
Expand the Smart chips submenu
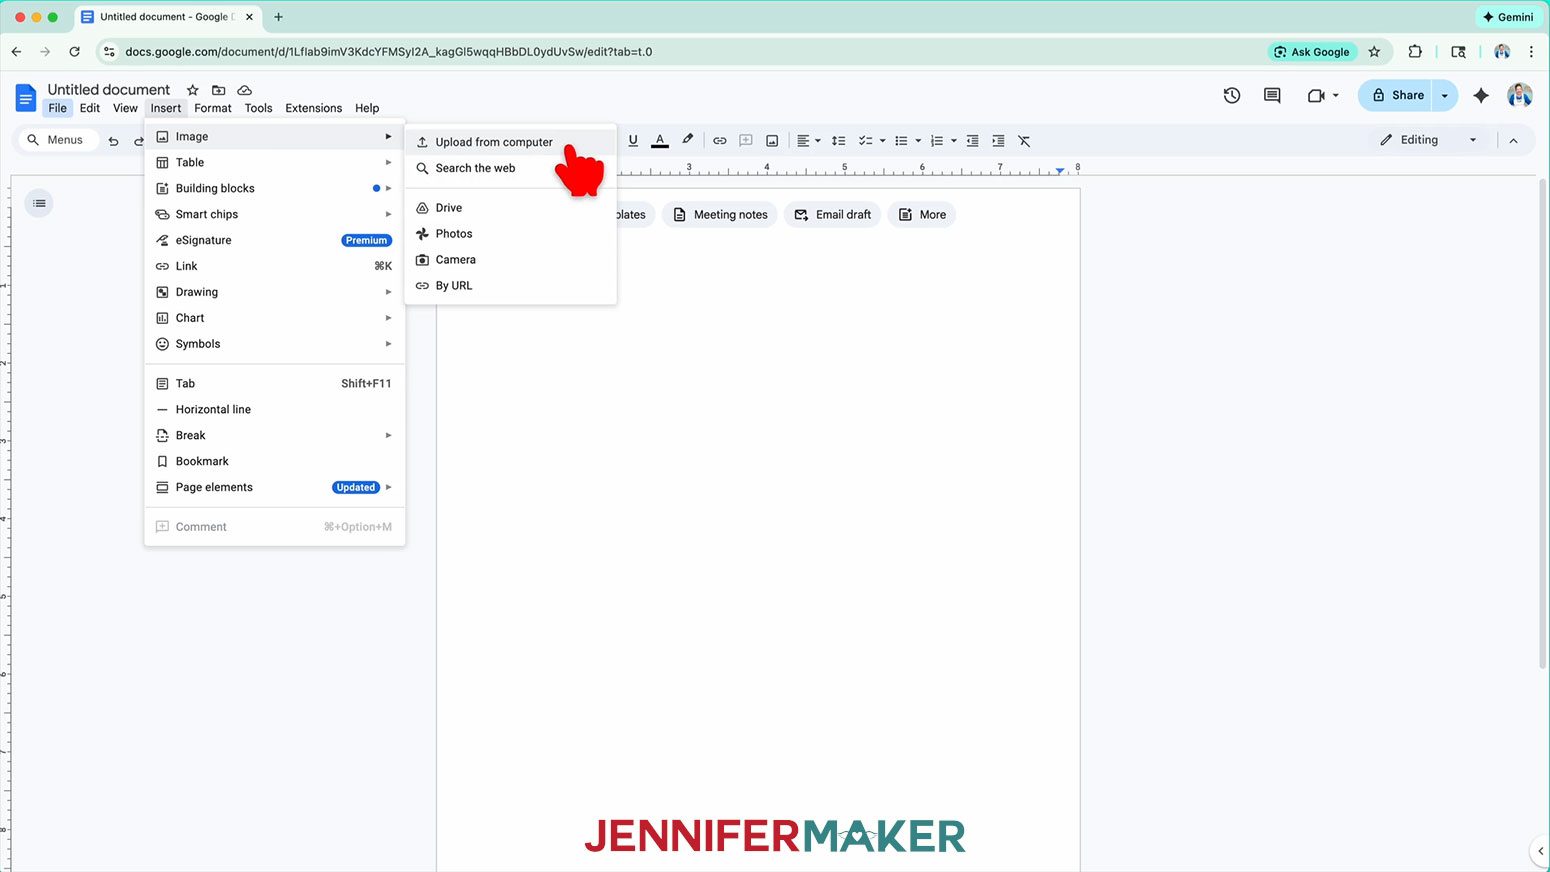[x=275, y=215]
